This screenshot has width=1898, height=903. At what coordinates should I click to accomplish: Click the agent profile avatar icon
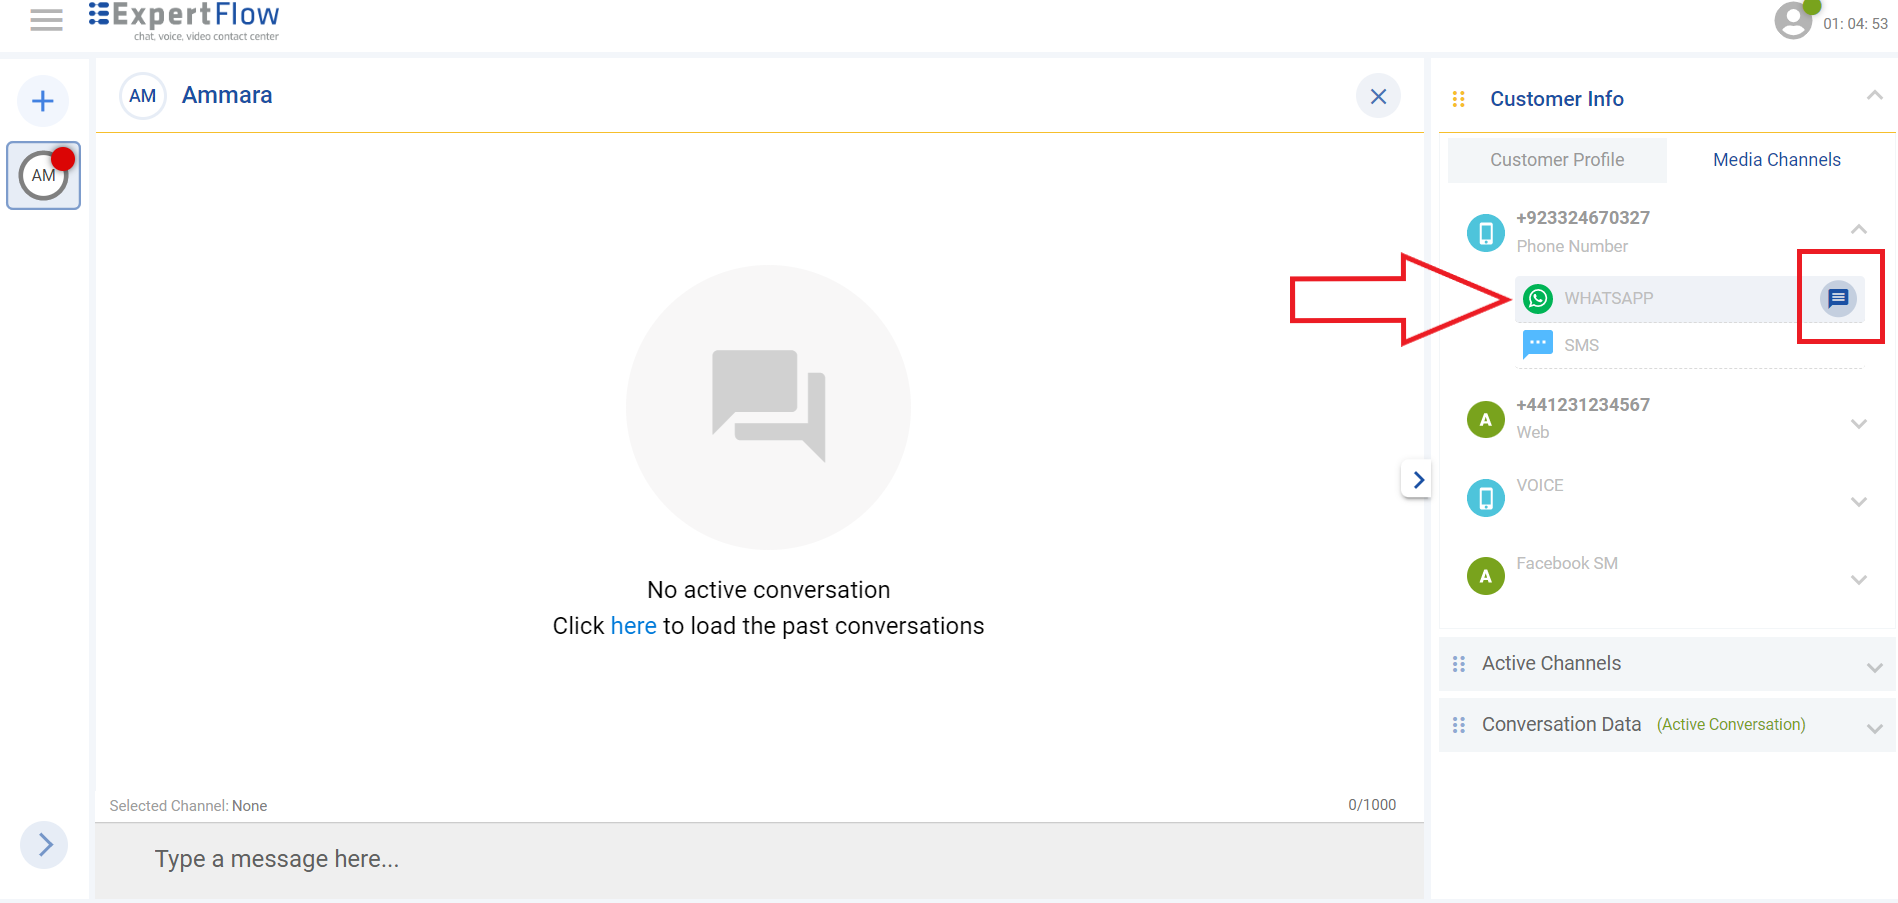[x=1793, y=20]
